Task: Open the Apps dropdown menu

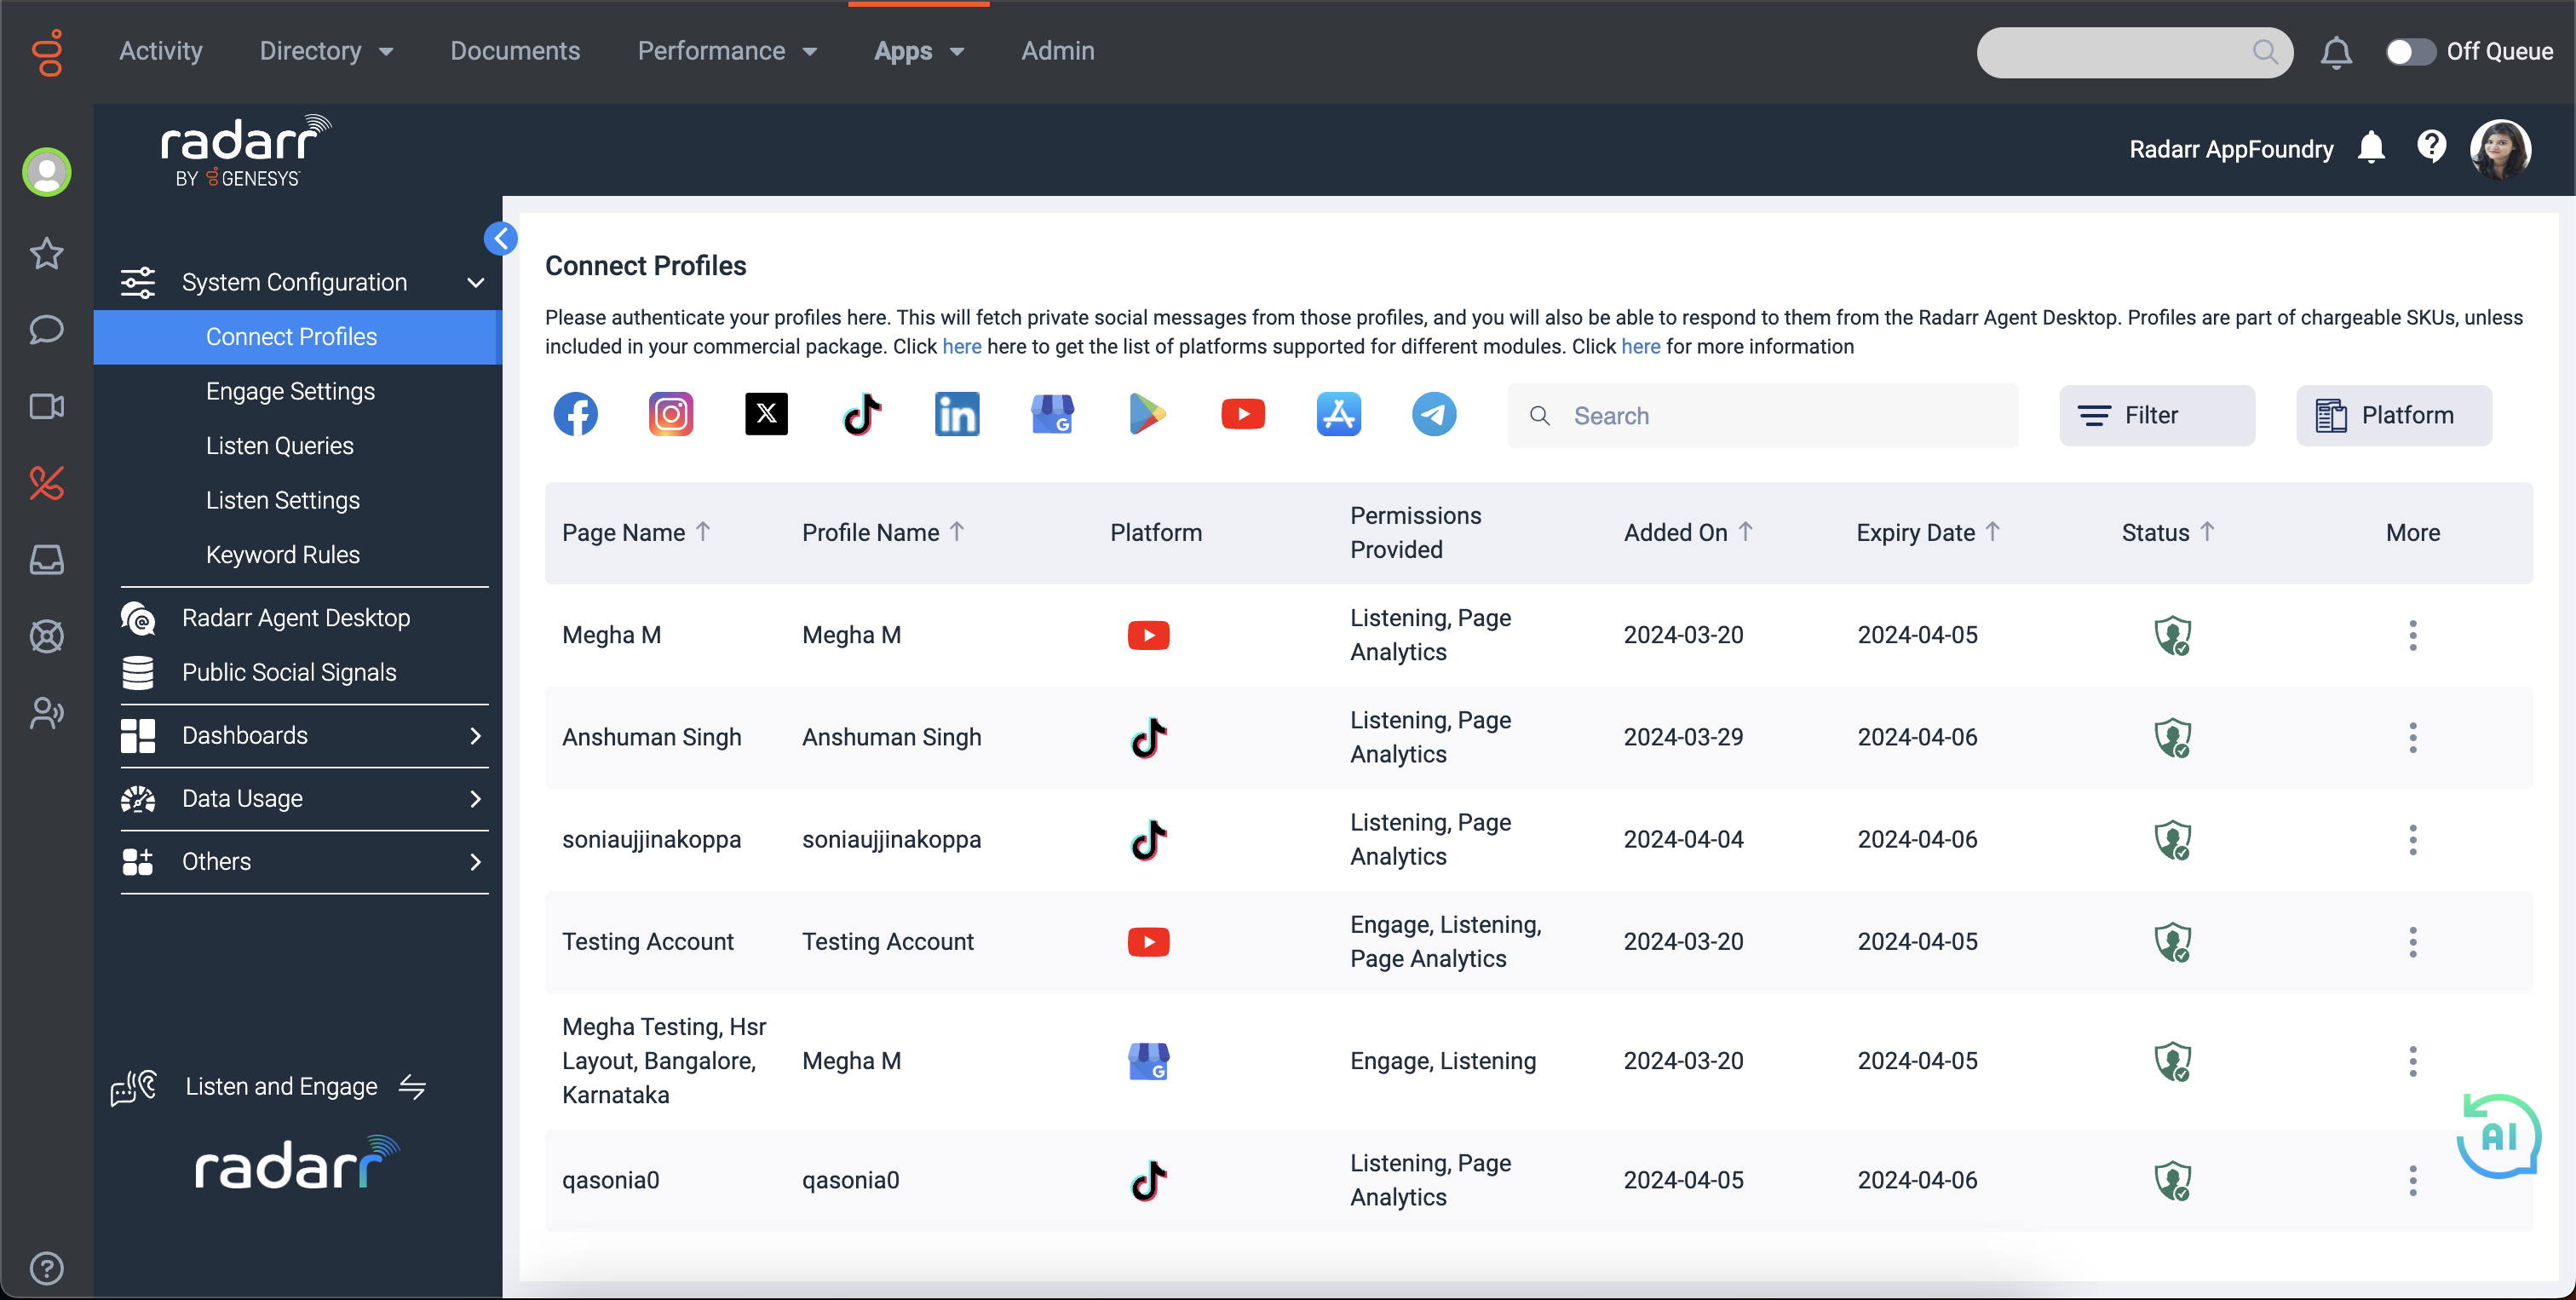Action: click(917, 51)
